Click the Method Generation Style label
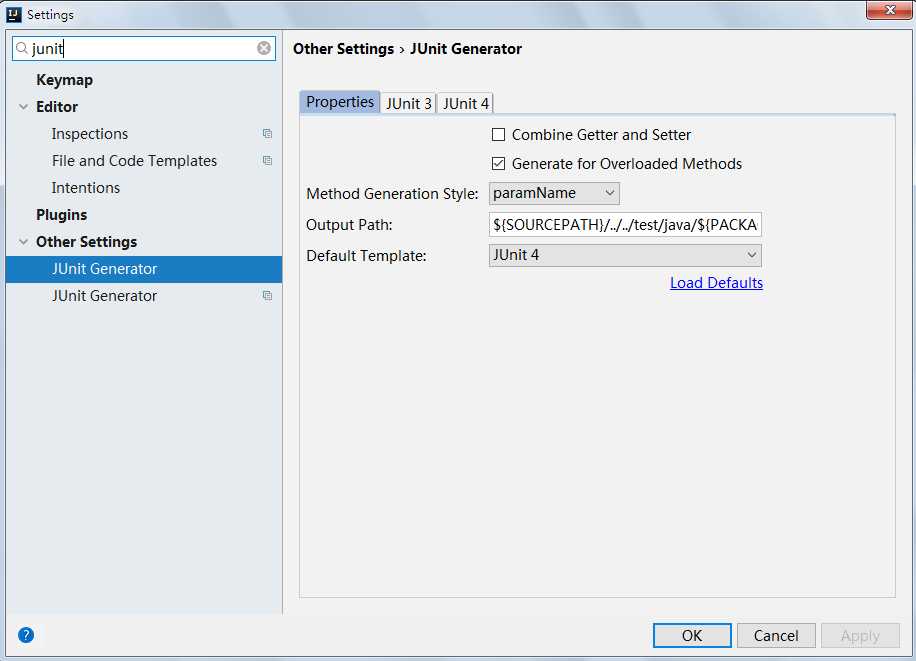 (392, 193)
